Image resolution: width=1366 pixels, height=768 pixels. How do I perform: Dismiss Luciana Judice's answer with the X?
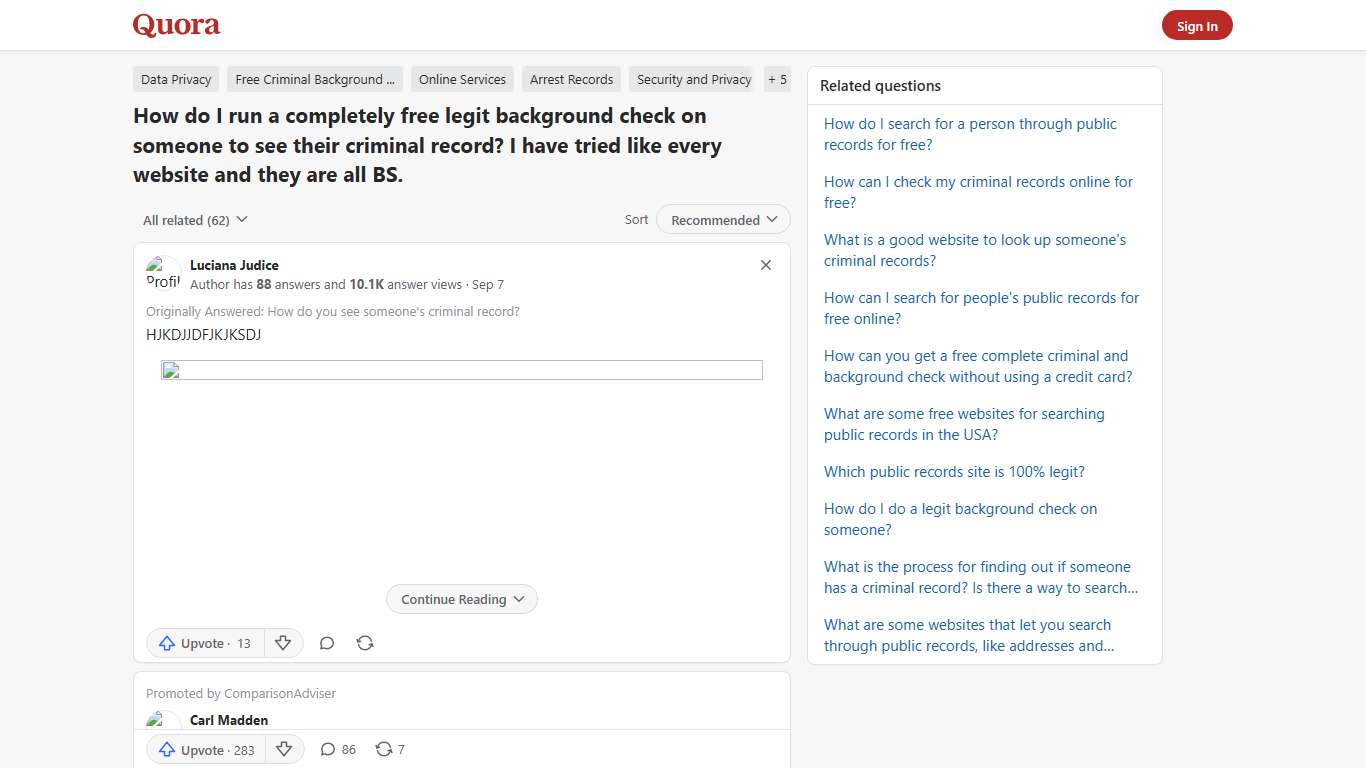coord(766,265)
